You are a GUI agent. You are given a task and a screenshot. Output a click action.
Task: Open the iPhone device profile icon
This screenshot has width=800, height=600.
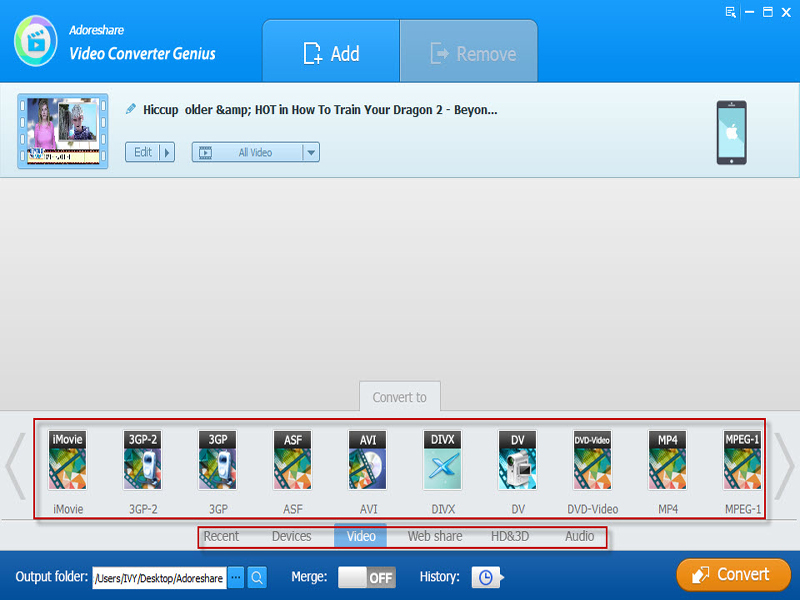(731, 133)
